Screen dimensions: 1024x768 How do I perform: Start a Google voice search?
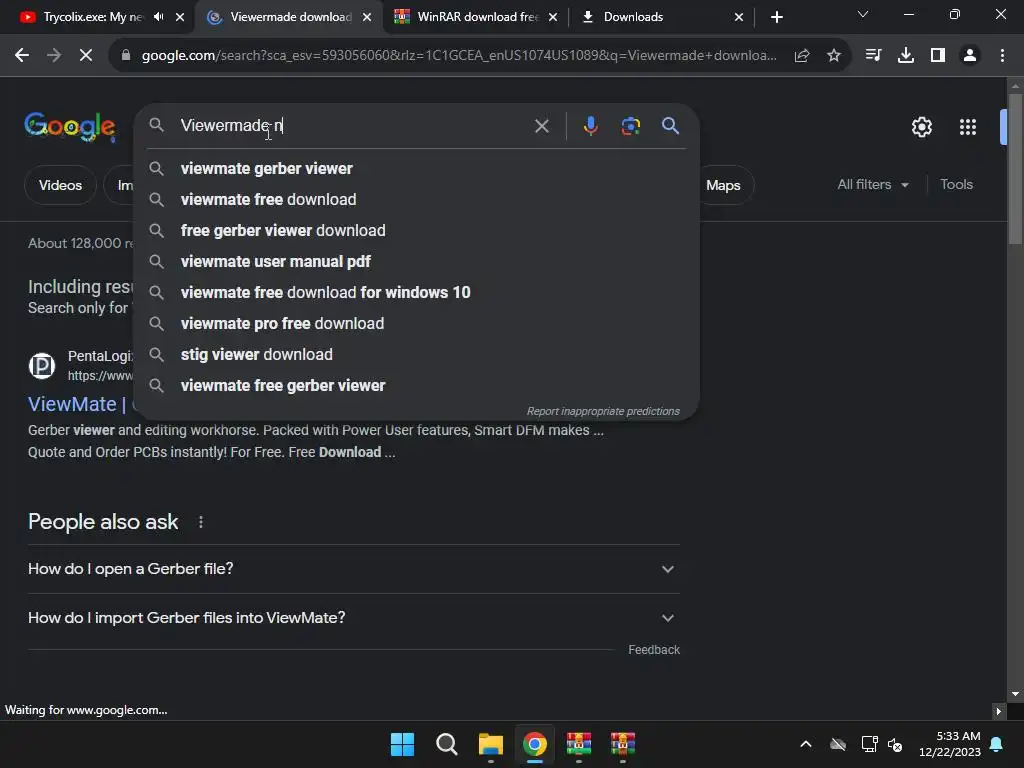click(590, 125)
